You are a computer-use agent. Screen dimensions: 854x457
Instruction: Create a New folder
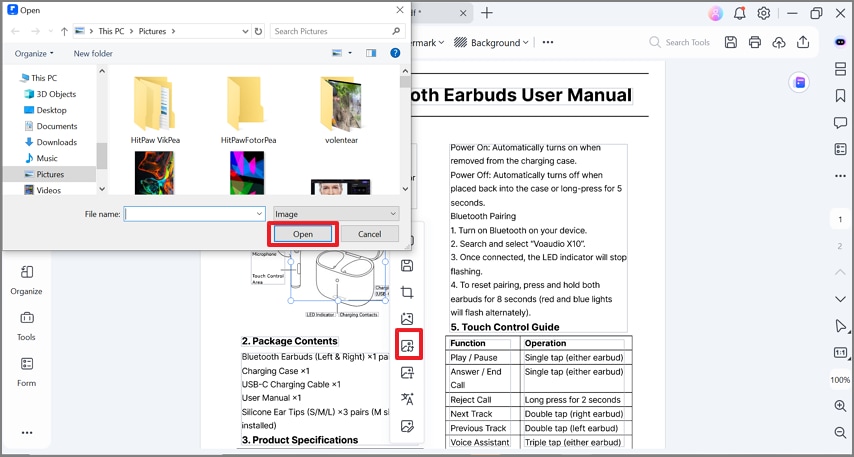coord(93,53)
